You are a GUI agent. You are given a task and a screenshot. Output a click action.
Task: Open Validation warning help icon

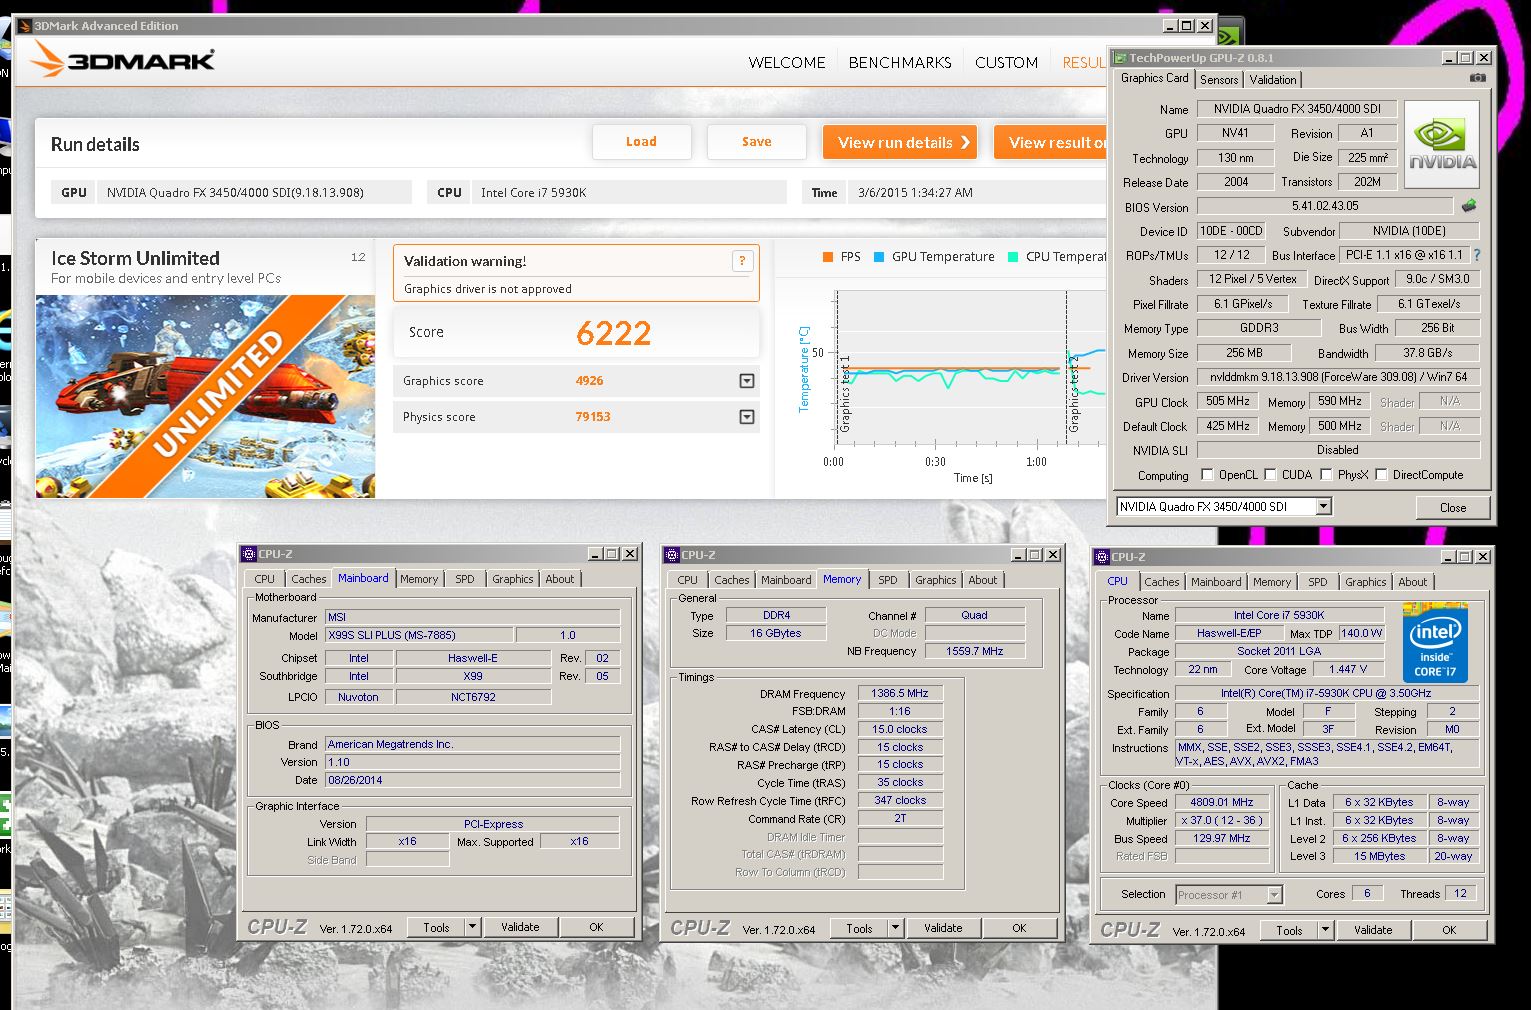(742, 261)
